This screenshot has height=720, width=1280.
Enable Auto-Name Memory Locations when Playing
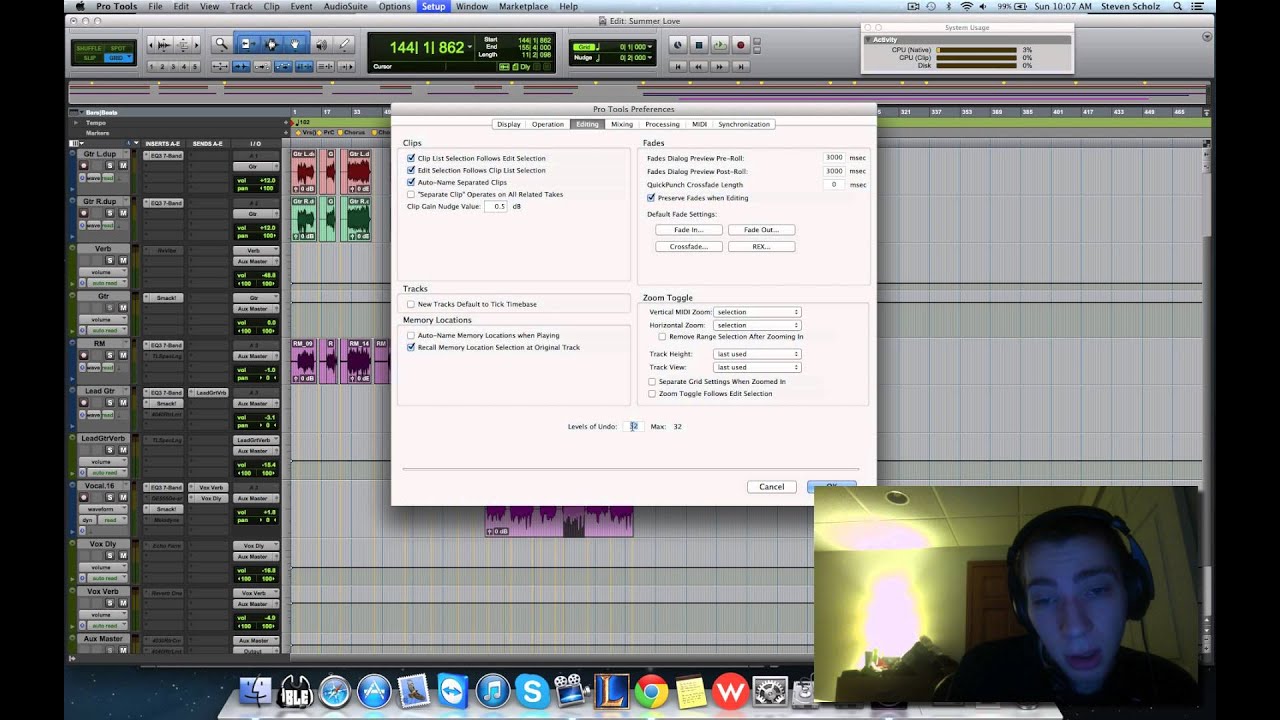point(411,335)
